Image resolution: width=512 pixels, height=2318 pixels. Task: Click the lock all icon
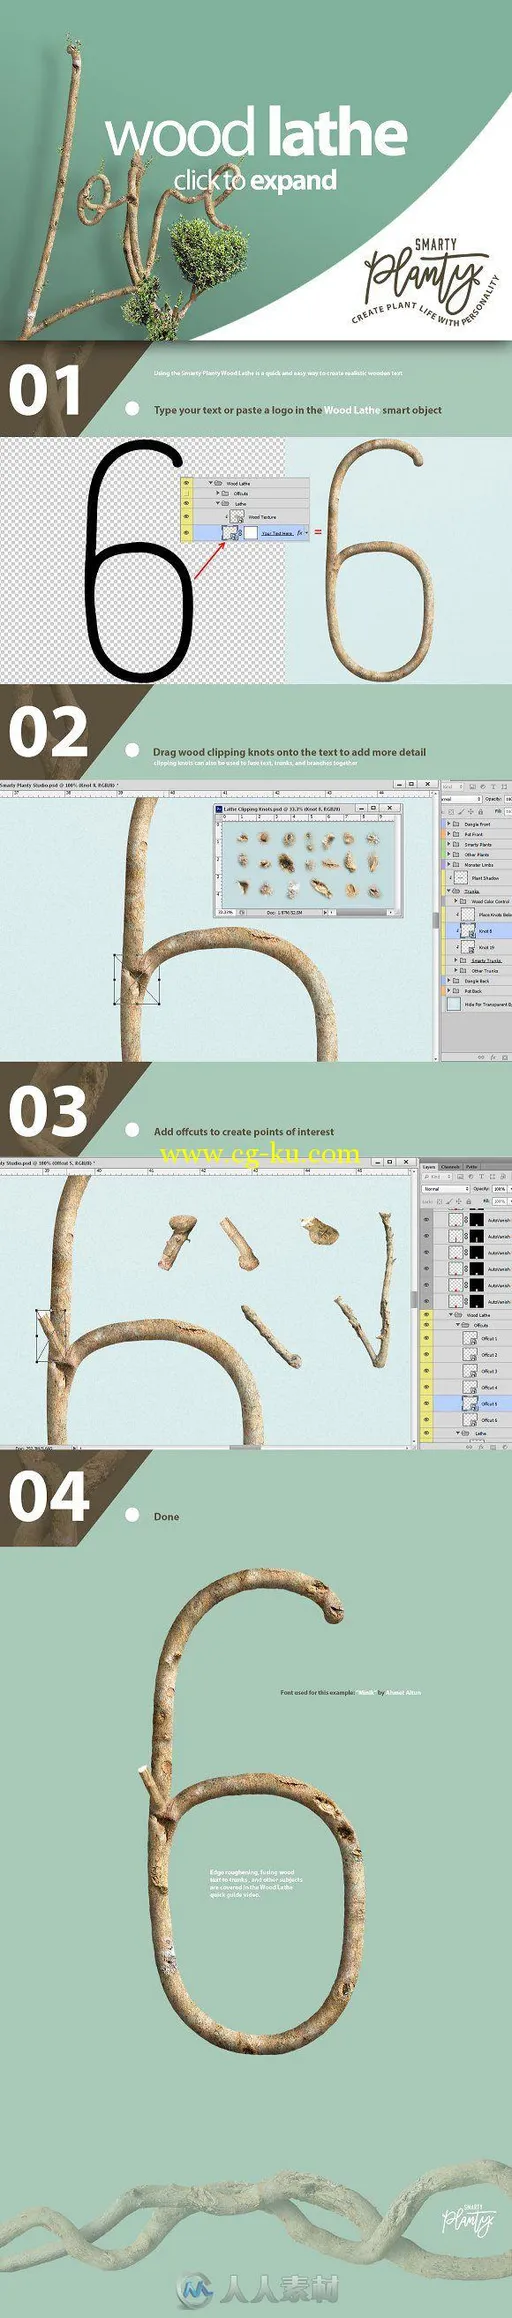point(469,1201)
